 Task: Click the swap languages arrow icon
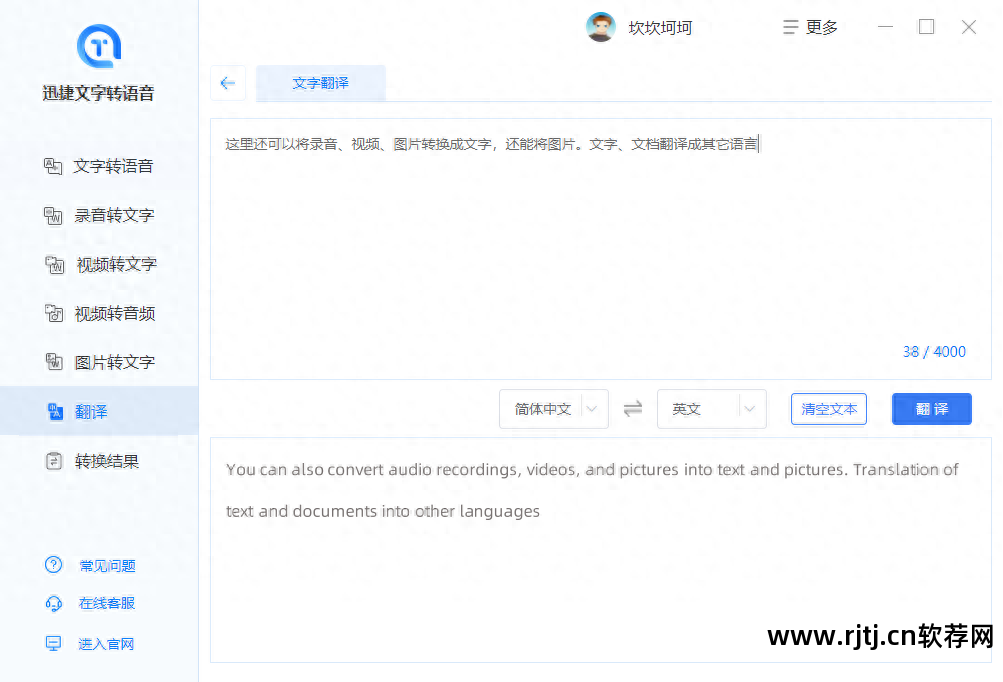pyautogui.click(x=632, y=408)
